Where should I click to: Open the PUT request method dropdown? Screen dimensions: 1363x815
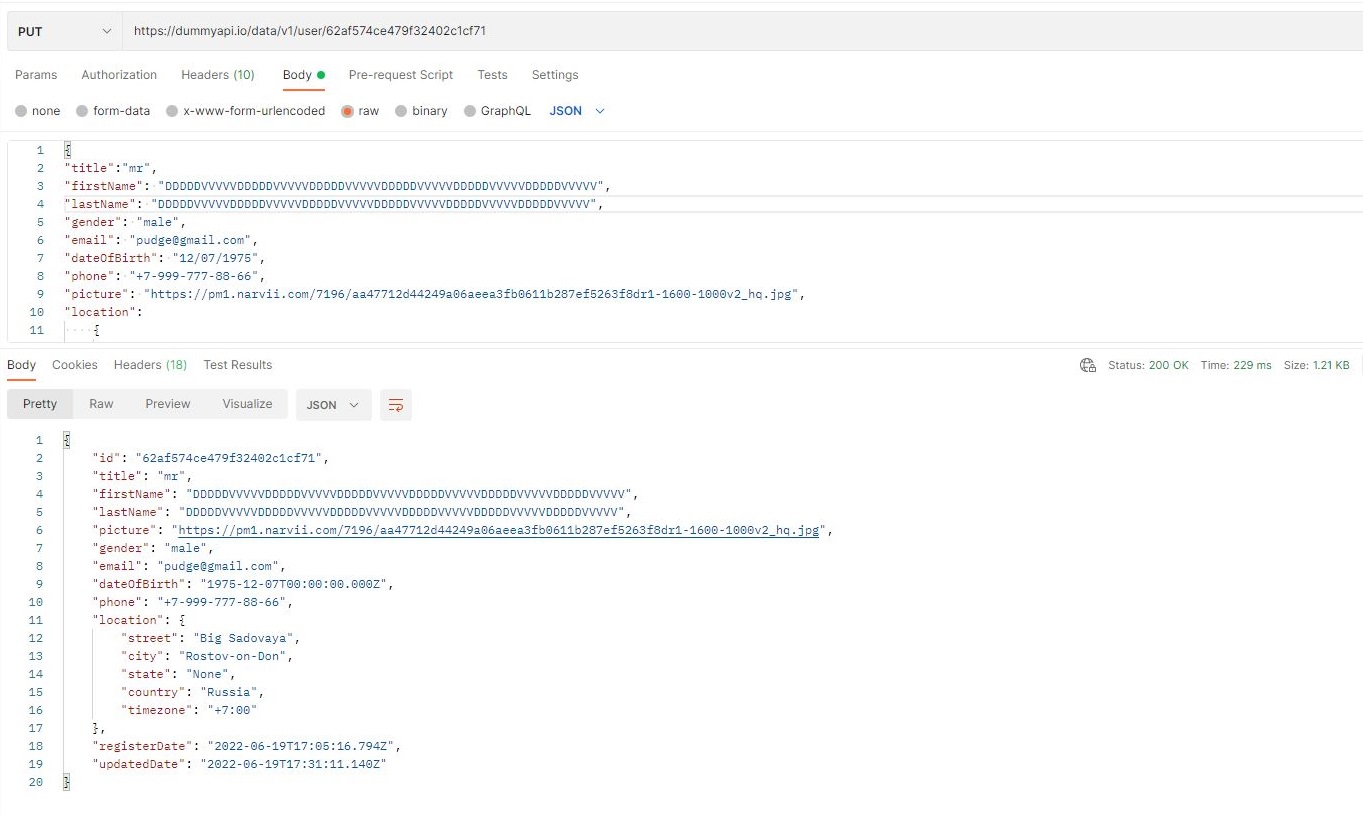[62, 30]
